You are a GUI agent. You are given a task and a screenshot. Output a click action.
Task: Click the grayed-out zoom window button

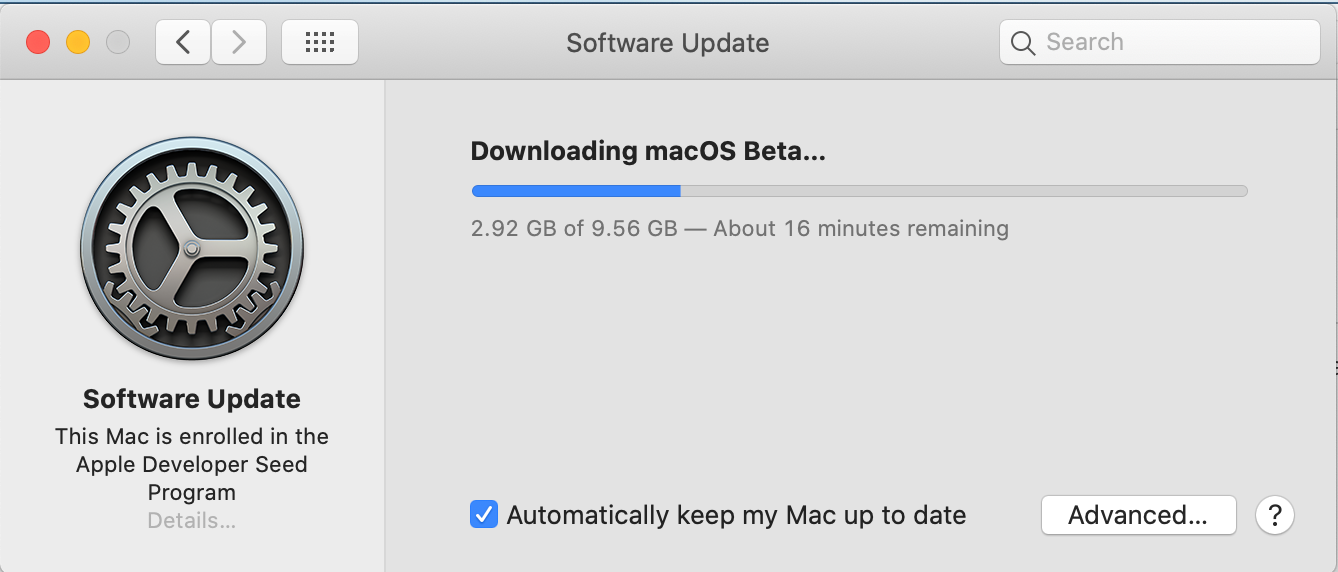[x=118, y=42]
